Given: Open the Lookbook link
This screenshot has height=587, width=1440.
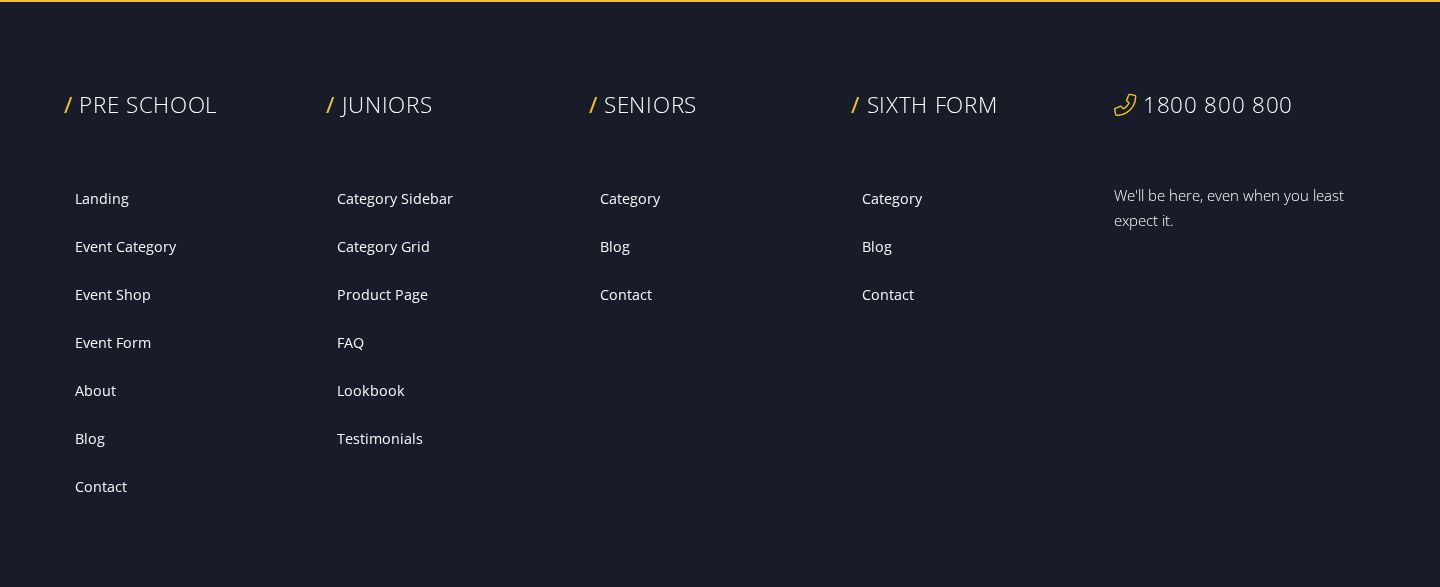Looking at the screenshot, I should tap(370, 391).
